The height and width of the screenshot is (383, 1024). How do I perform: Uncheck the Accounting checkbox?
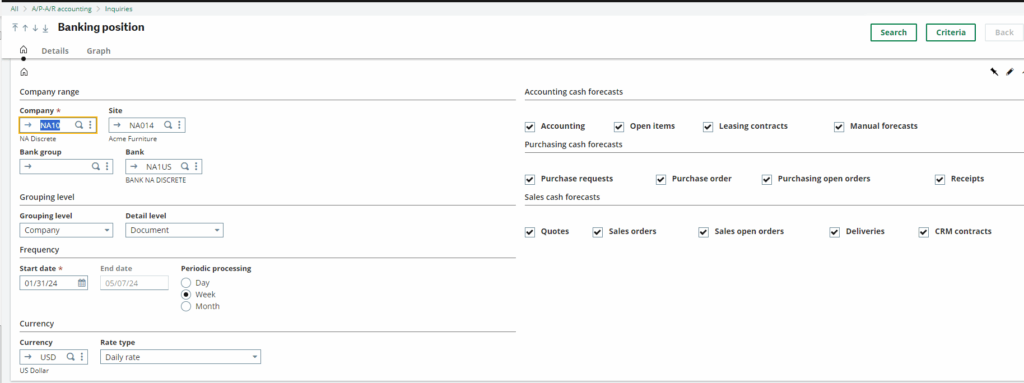(x=530, y=127)
